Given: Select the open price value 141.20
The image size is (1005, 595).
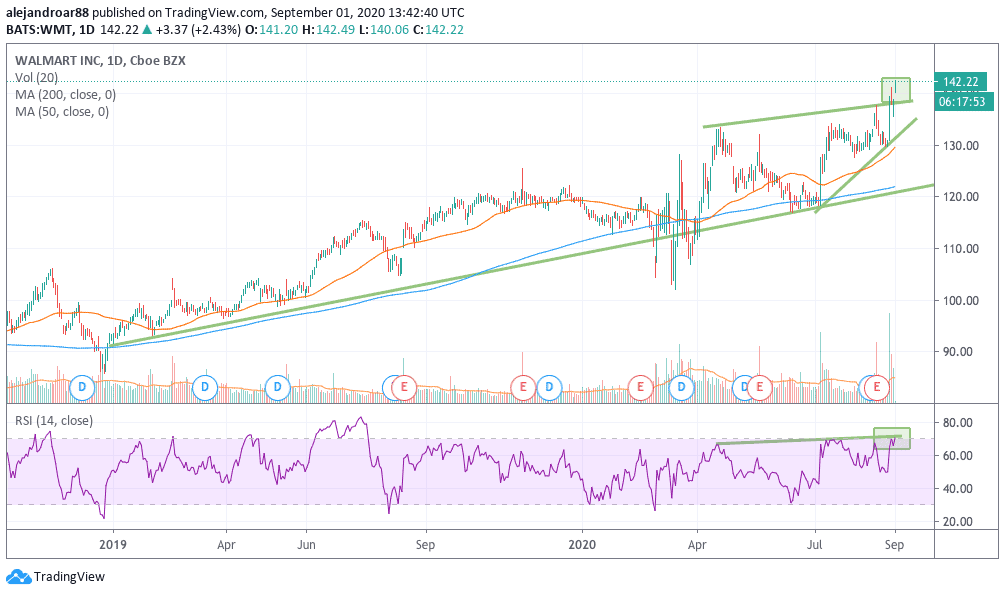Looking at the screenshot, I should pyautogui.click(x=278, y=29).
